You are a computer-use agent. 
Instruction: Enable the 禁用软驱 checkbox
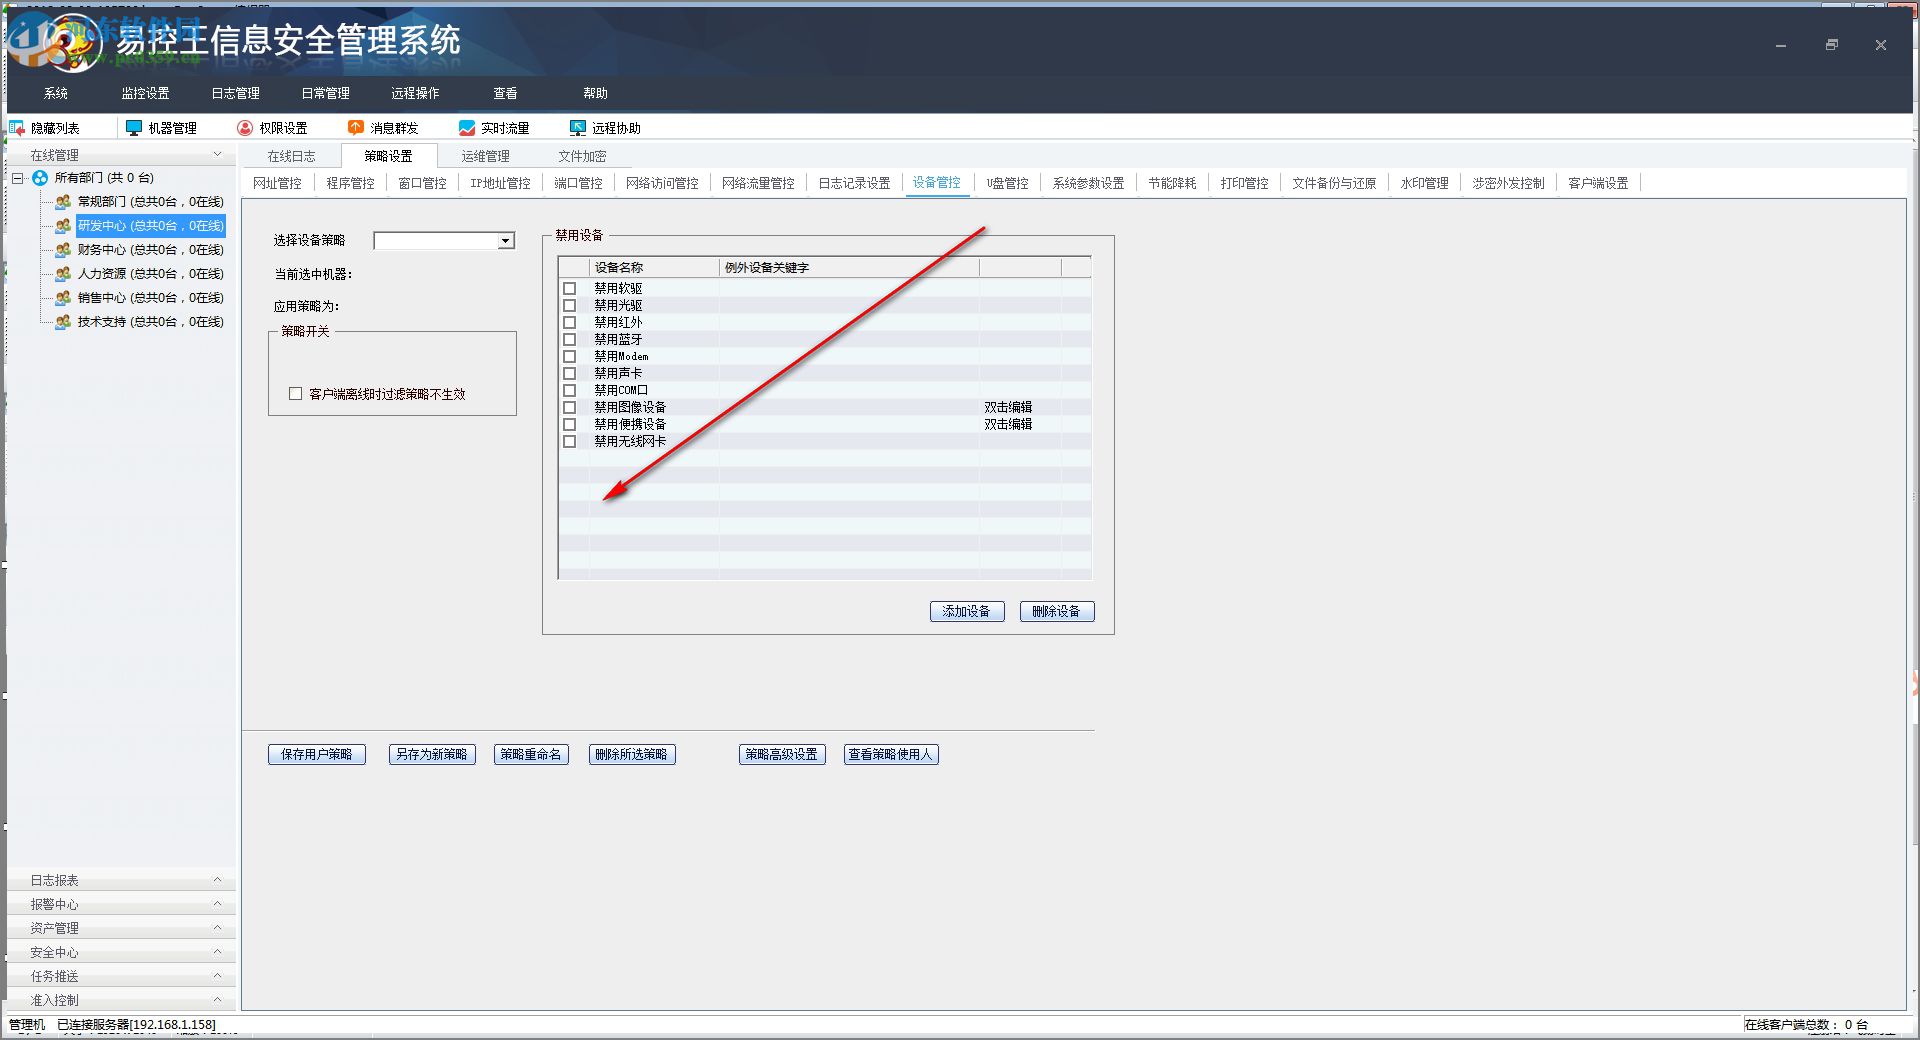[x=570, y=289]
